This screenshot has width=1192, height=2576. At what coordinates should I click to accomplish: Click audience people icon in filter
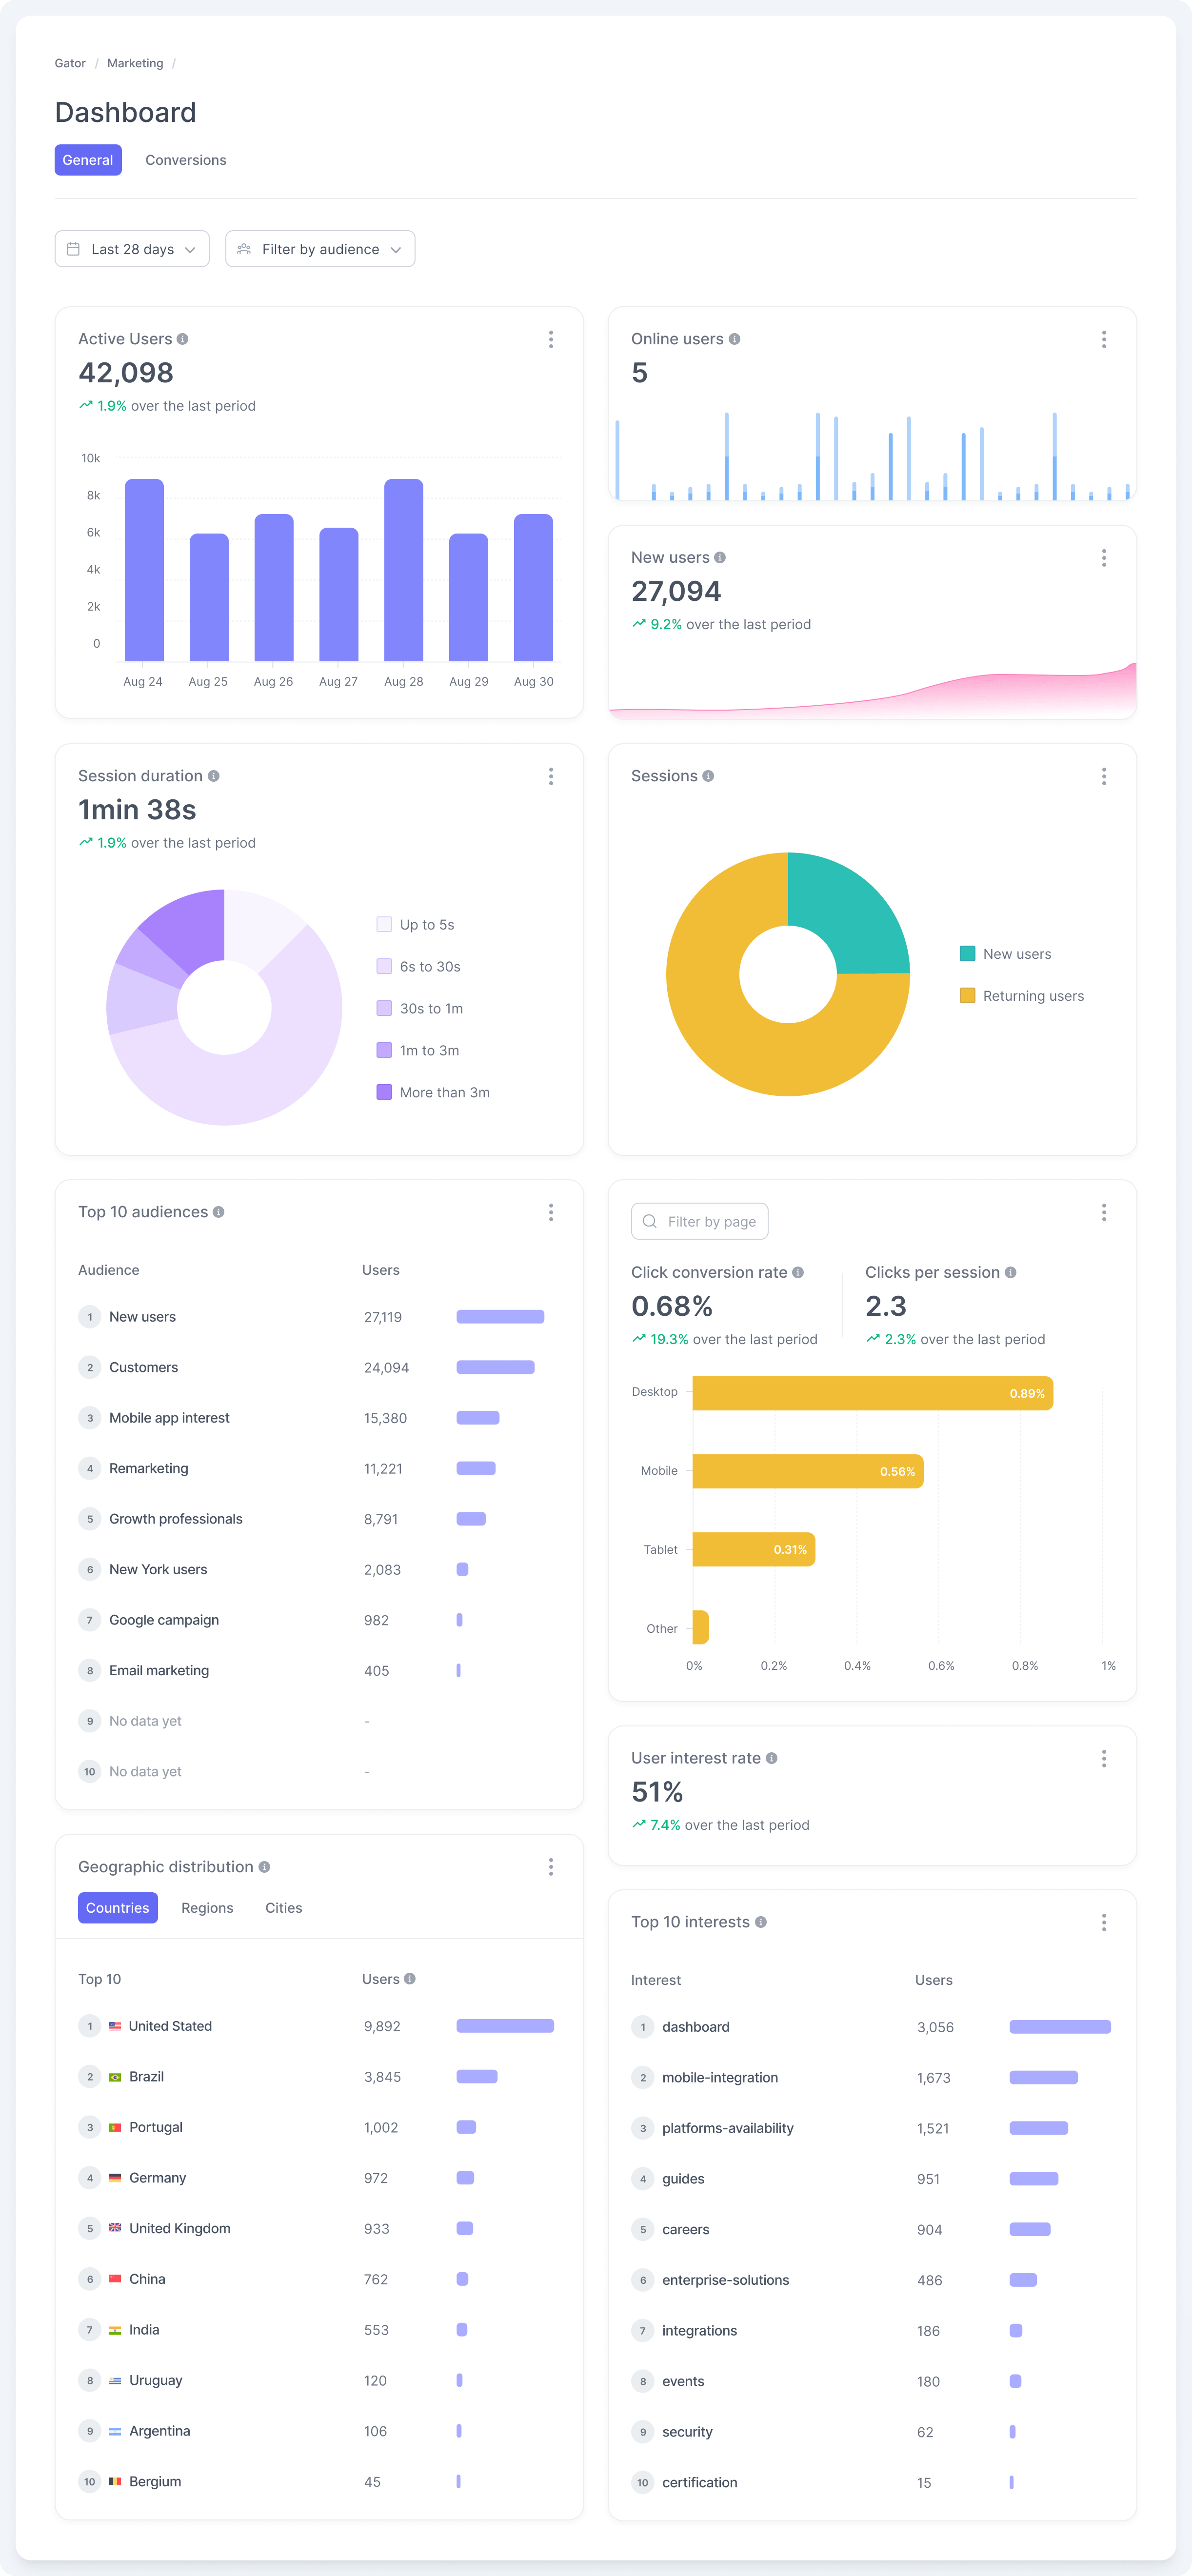point(244,249)
